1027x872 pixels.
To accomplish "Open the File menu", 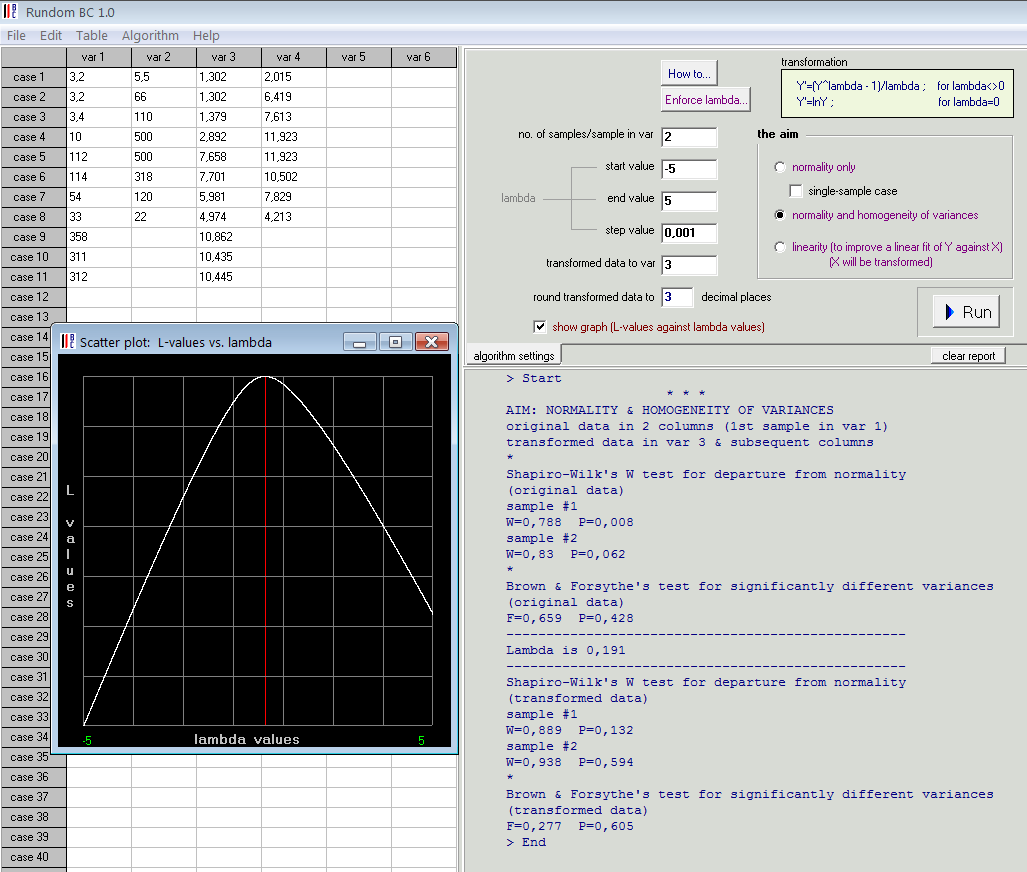I will click(16, 36).
